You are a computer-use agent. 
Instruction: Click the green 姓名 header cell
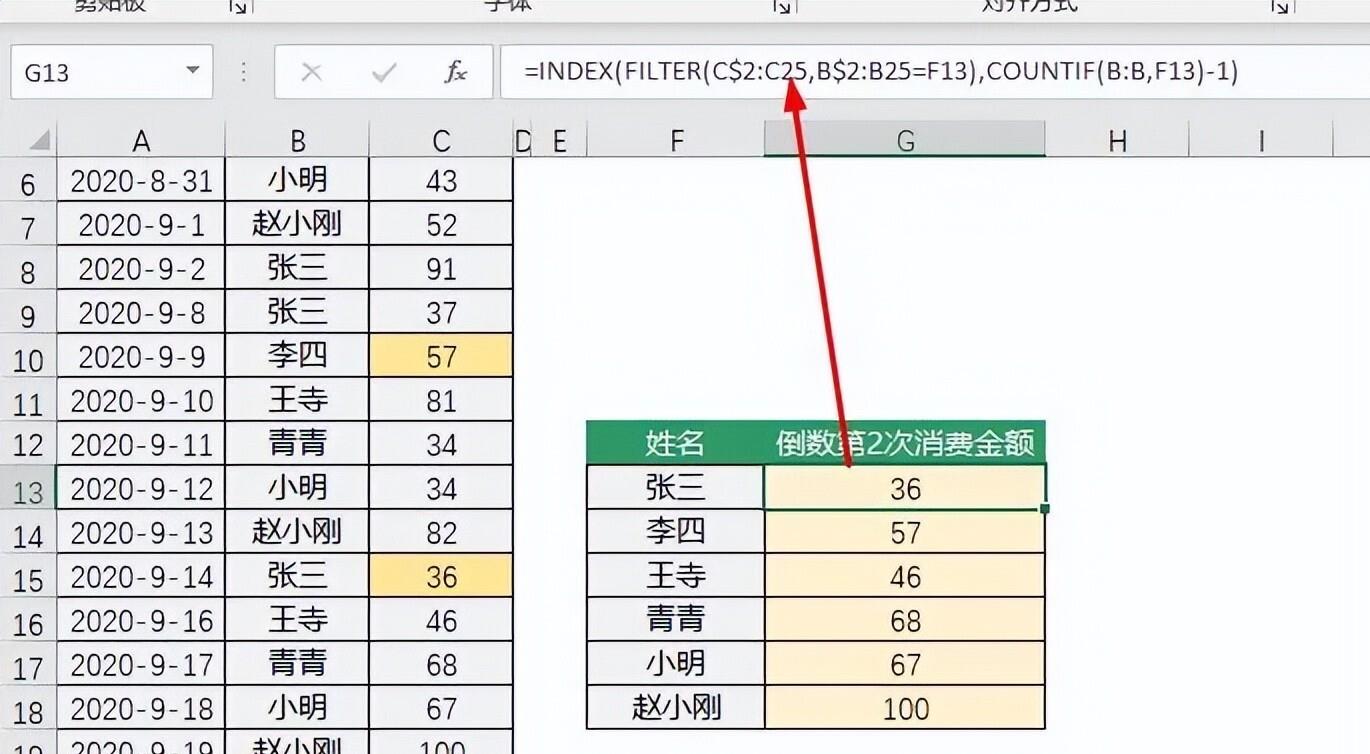coord(675,443)
